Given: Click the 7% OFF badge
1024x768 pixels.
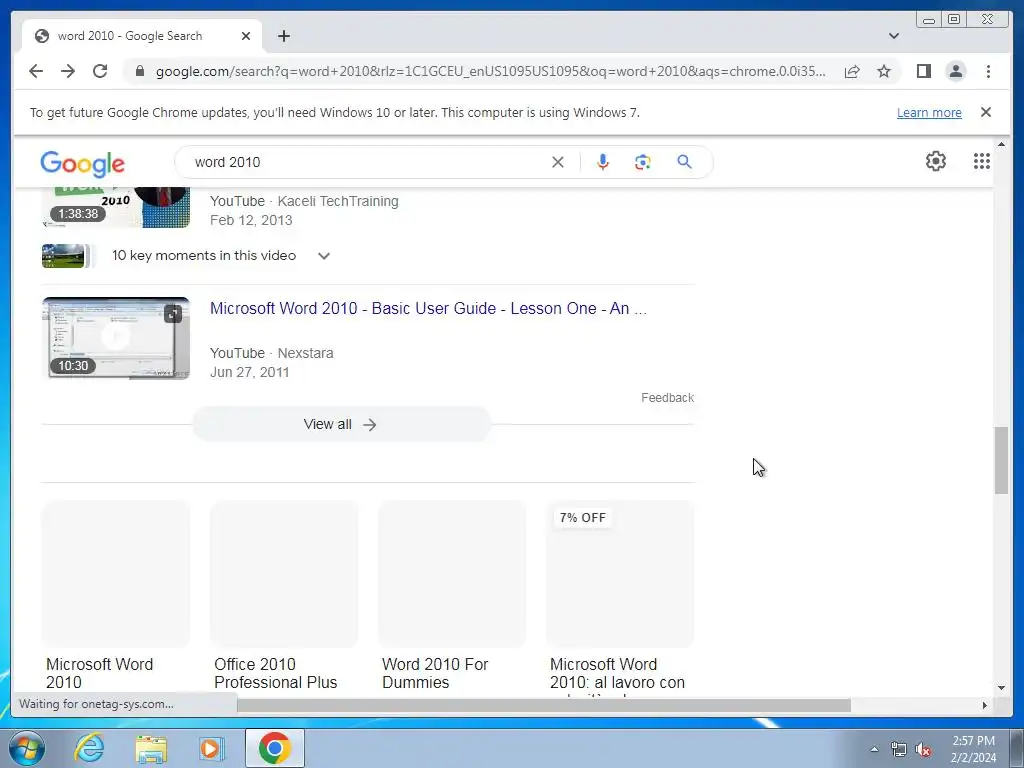Looking at the screenshot, I should [x=583, y=518].
